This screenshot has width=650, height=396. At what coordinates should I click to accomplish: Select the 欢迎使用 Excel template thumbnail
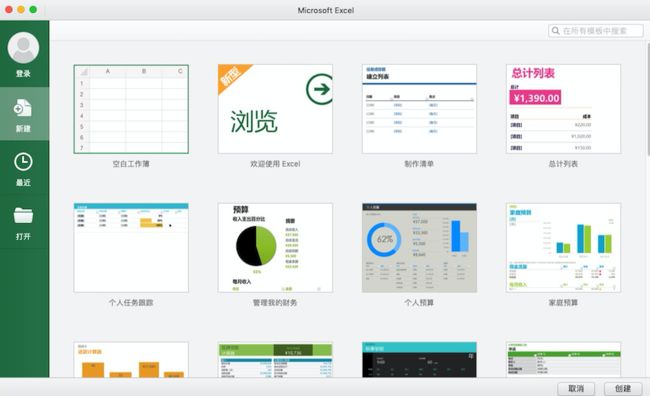275,109
